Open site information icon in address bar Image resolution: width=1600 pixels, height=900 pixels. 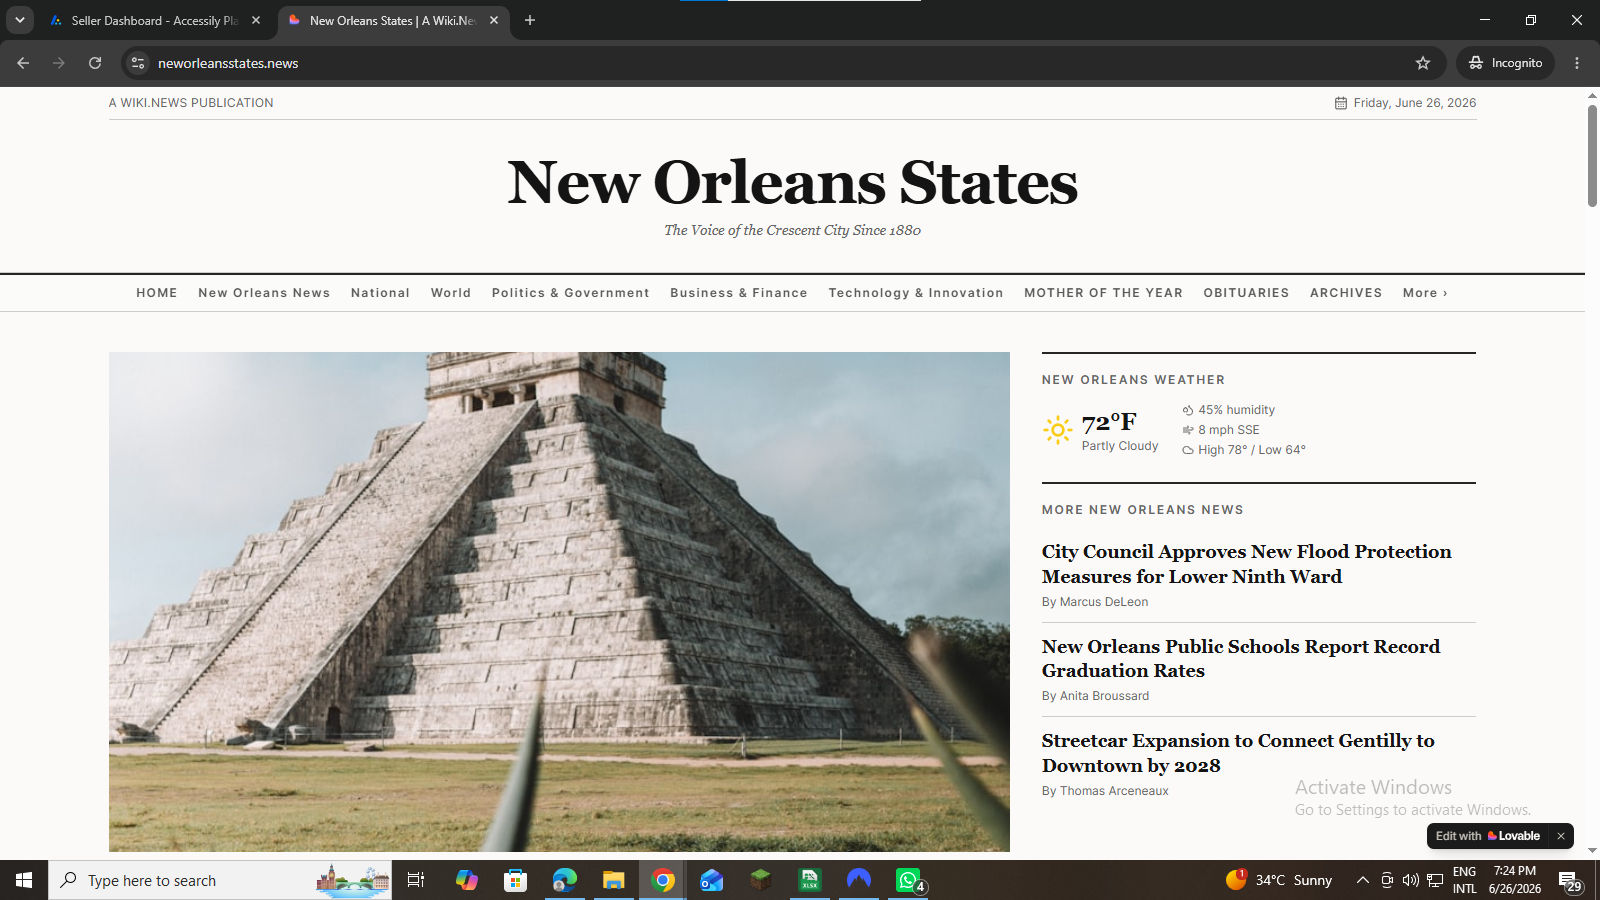tap(138, 63)
